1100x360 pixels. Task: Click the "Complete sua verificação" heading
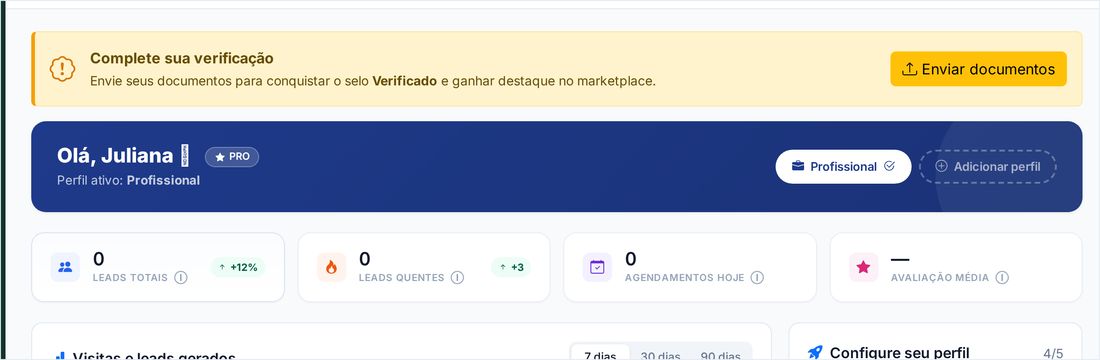[x=182, y=58]
